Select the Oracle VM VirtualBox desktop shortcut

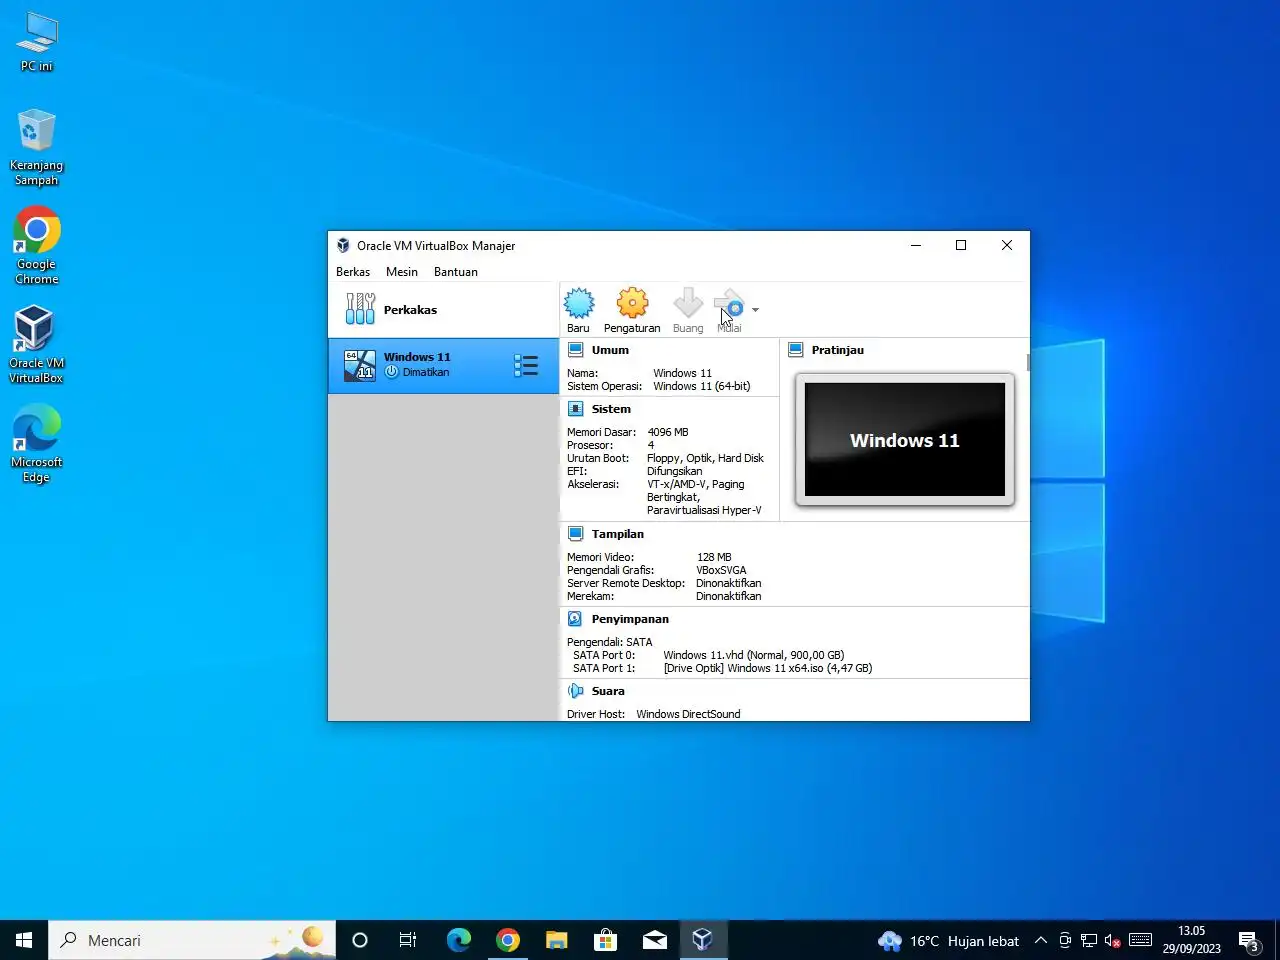(37, 345)
